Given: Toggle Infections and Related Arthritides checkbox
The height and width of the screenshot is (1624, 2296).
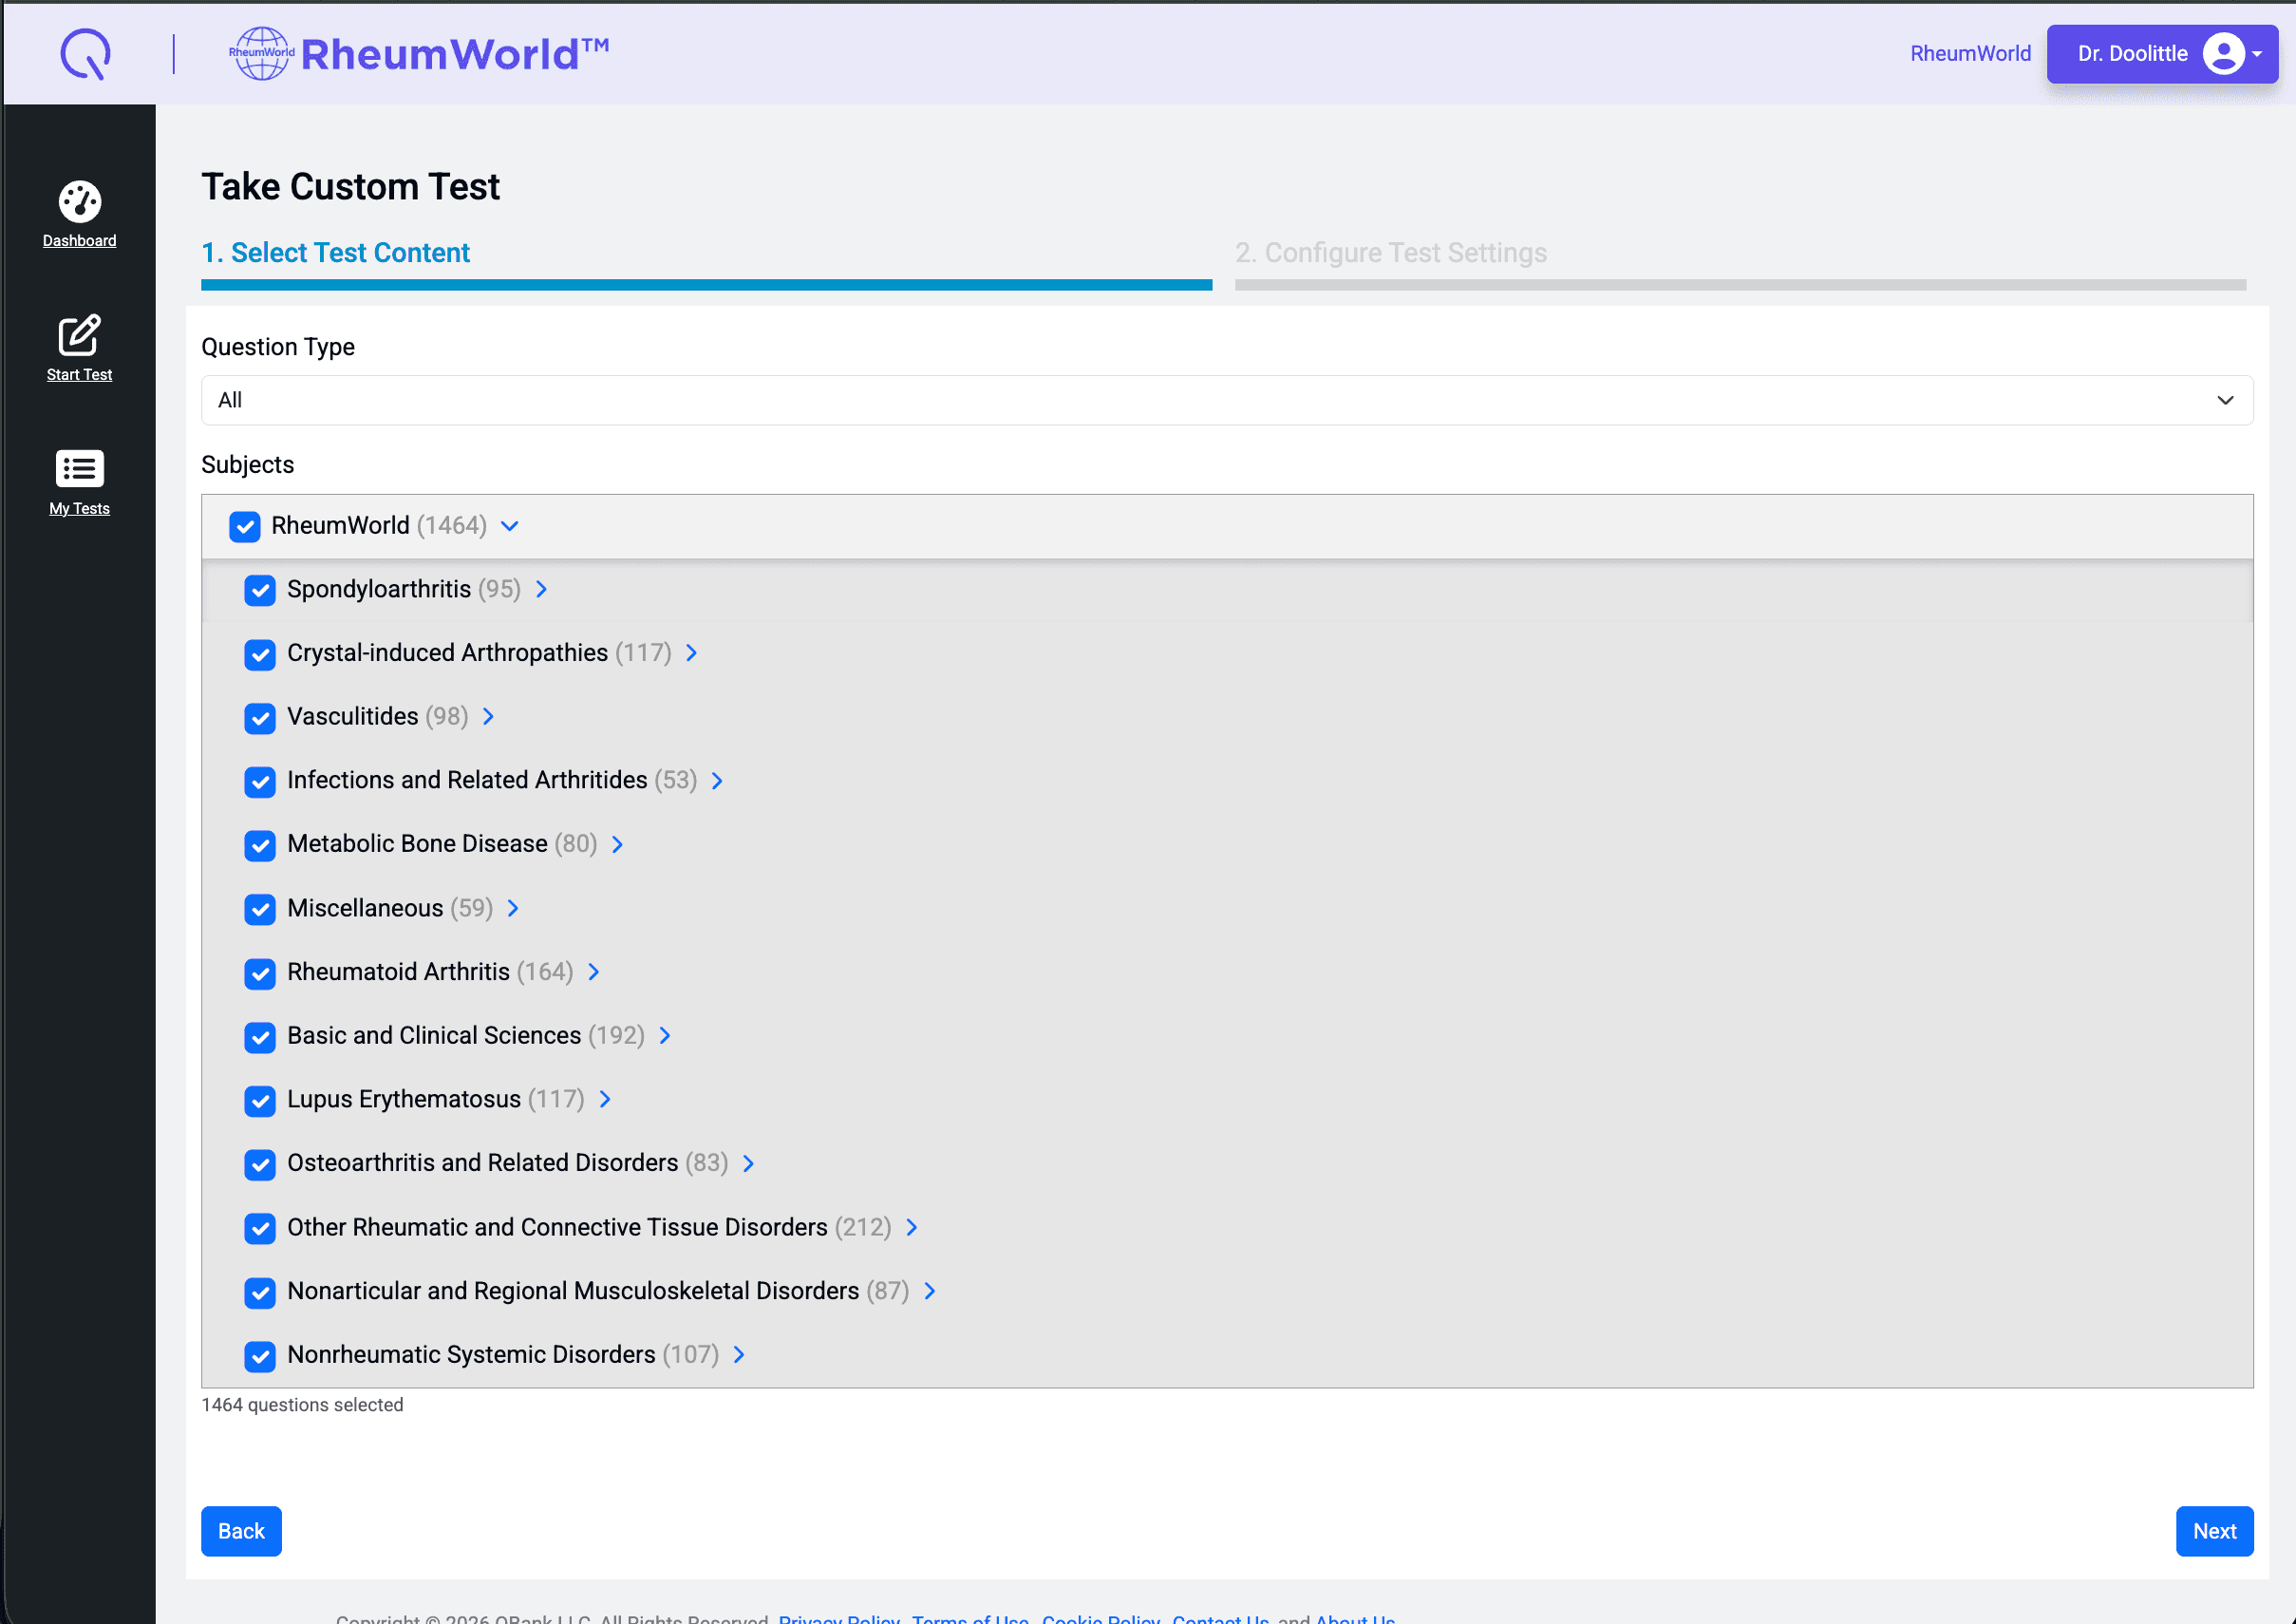Looking at the screenshot, I should point(260,781).
